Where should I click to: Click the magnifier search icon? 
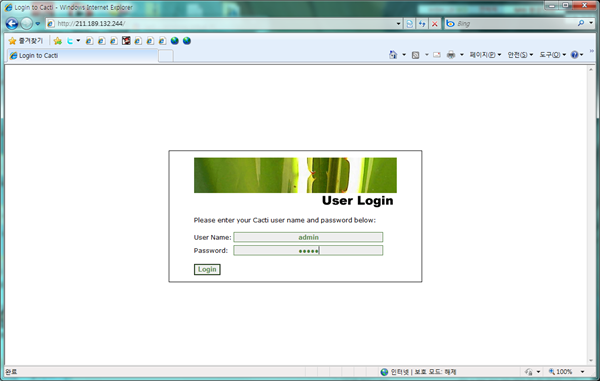pos(581,23)
